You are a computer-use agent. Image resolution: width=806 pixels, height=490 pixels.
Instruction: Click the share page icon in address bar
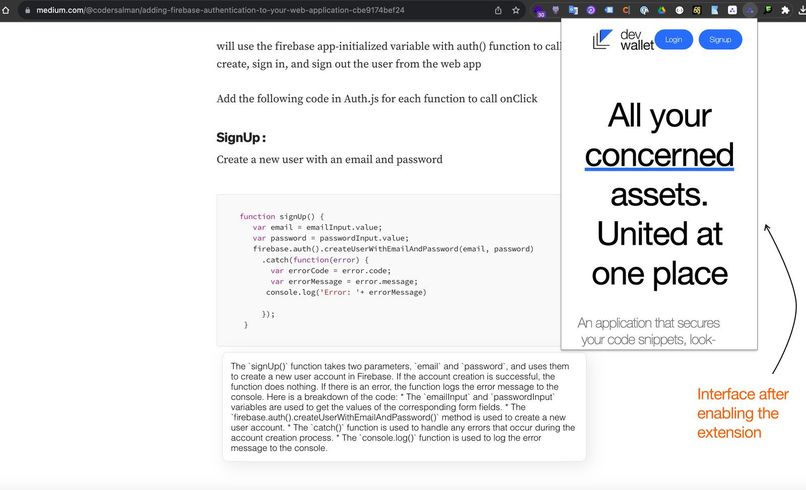[x=498, y=10]
